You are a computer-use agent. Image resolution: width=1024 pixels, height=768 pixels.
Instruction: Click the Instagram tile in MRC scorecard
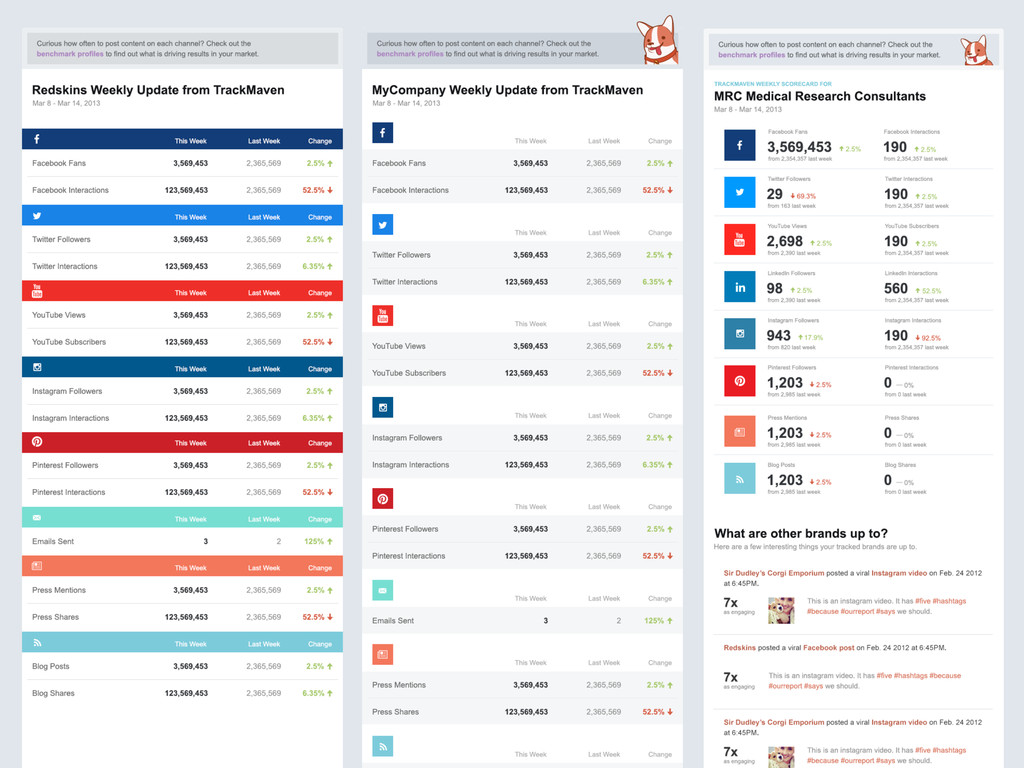739,334
